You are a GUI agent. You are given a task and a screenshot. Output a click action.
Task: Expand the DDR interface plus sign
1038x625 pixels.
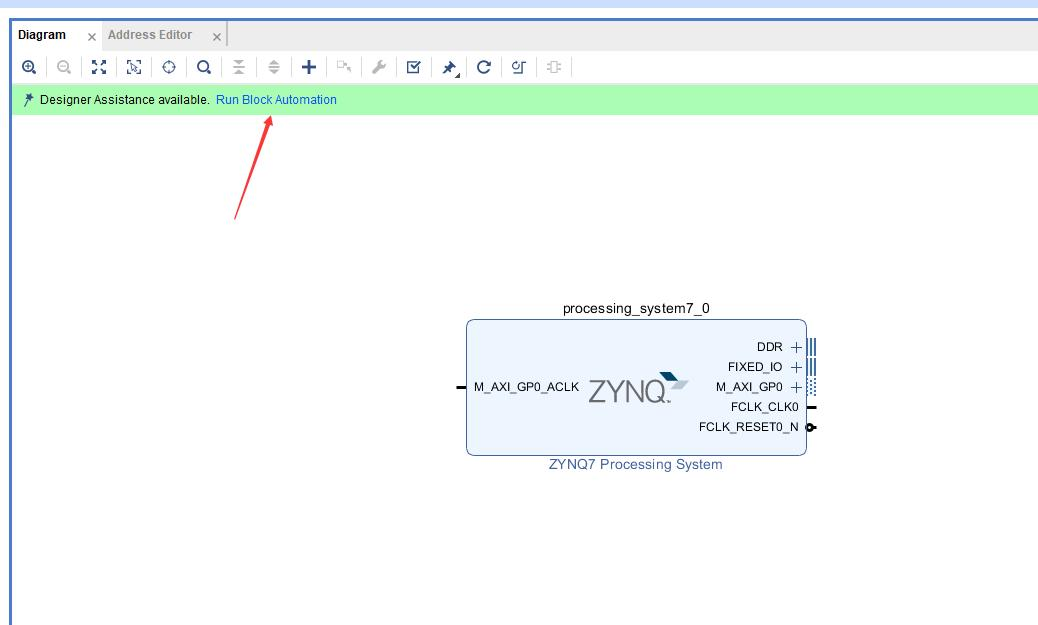[x=796, y=347]
